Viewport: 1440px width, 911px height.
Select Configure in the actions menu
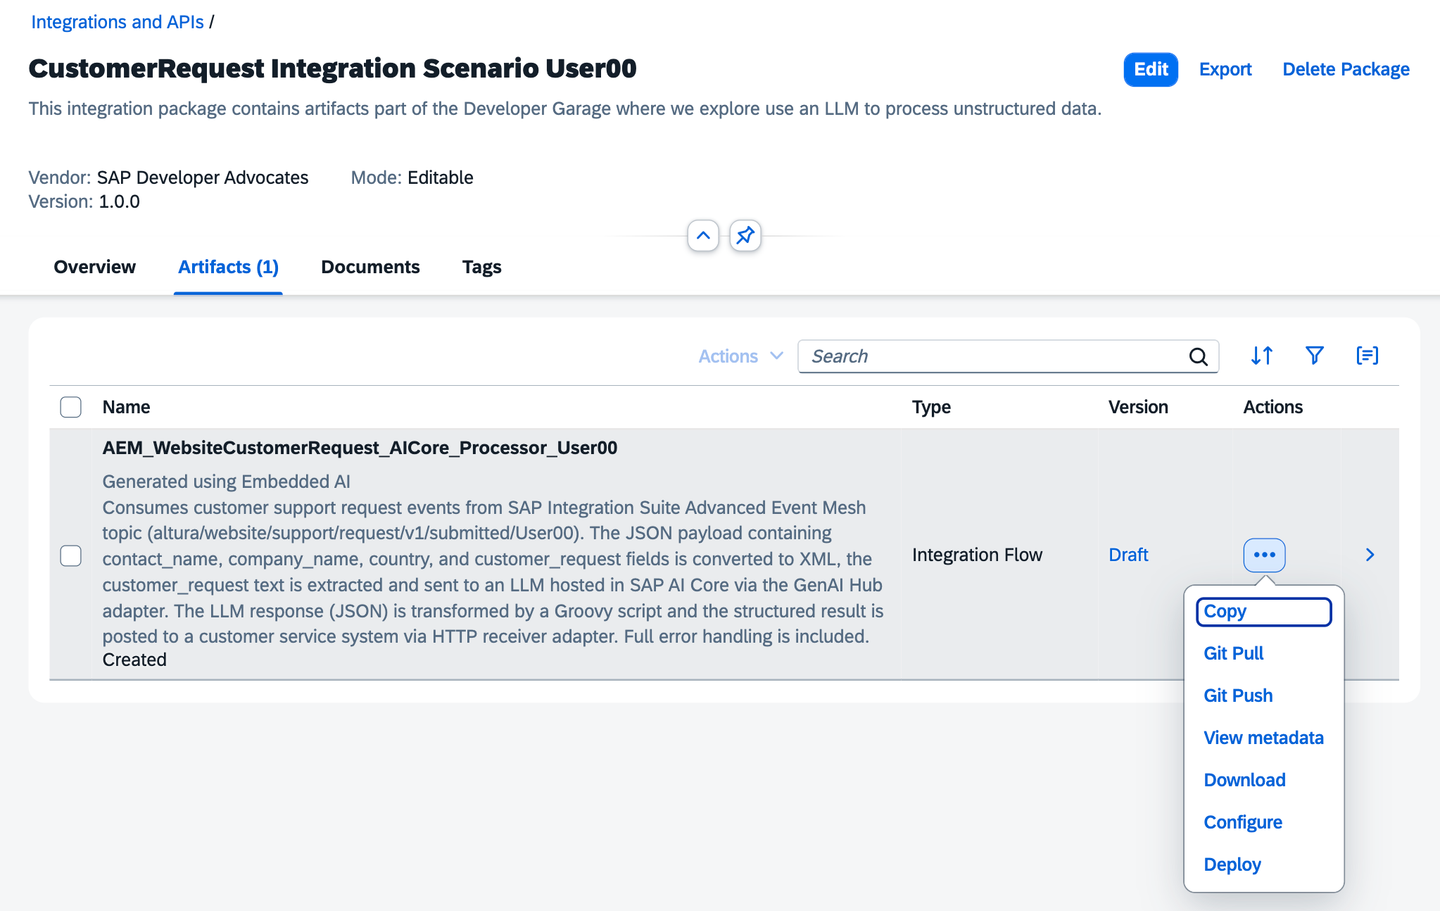(x=1243, y=822)
